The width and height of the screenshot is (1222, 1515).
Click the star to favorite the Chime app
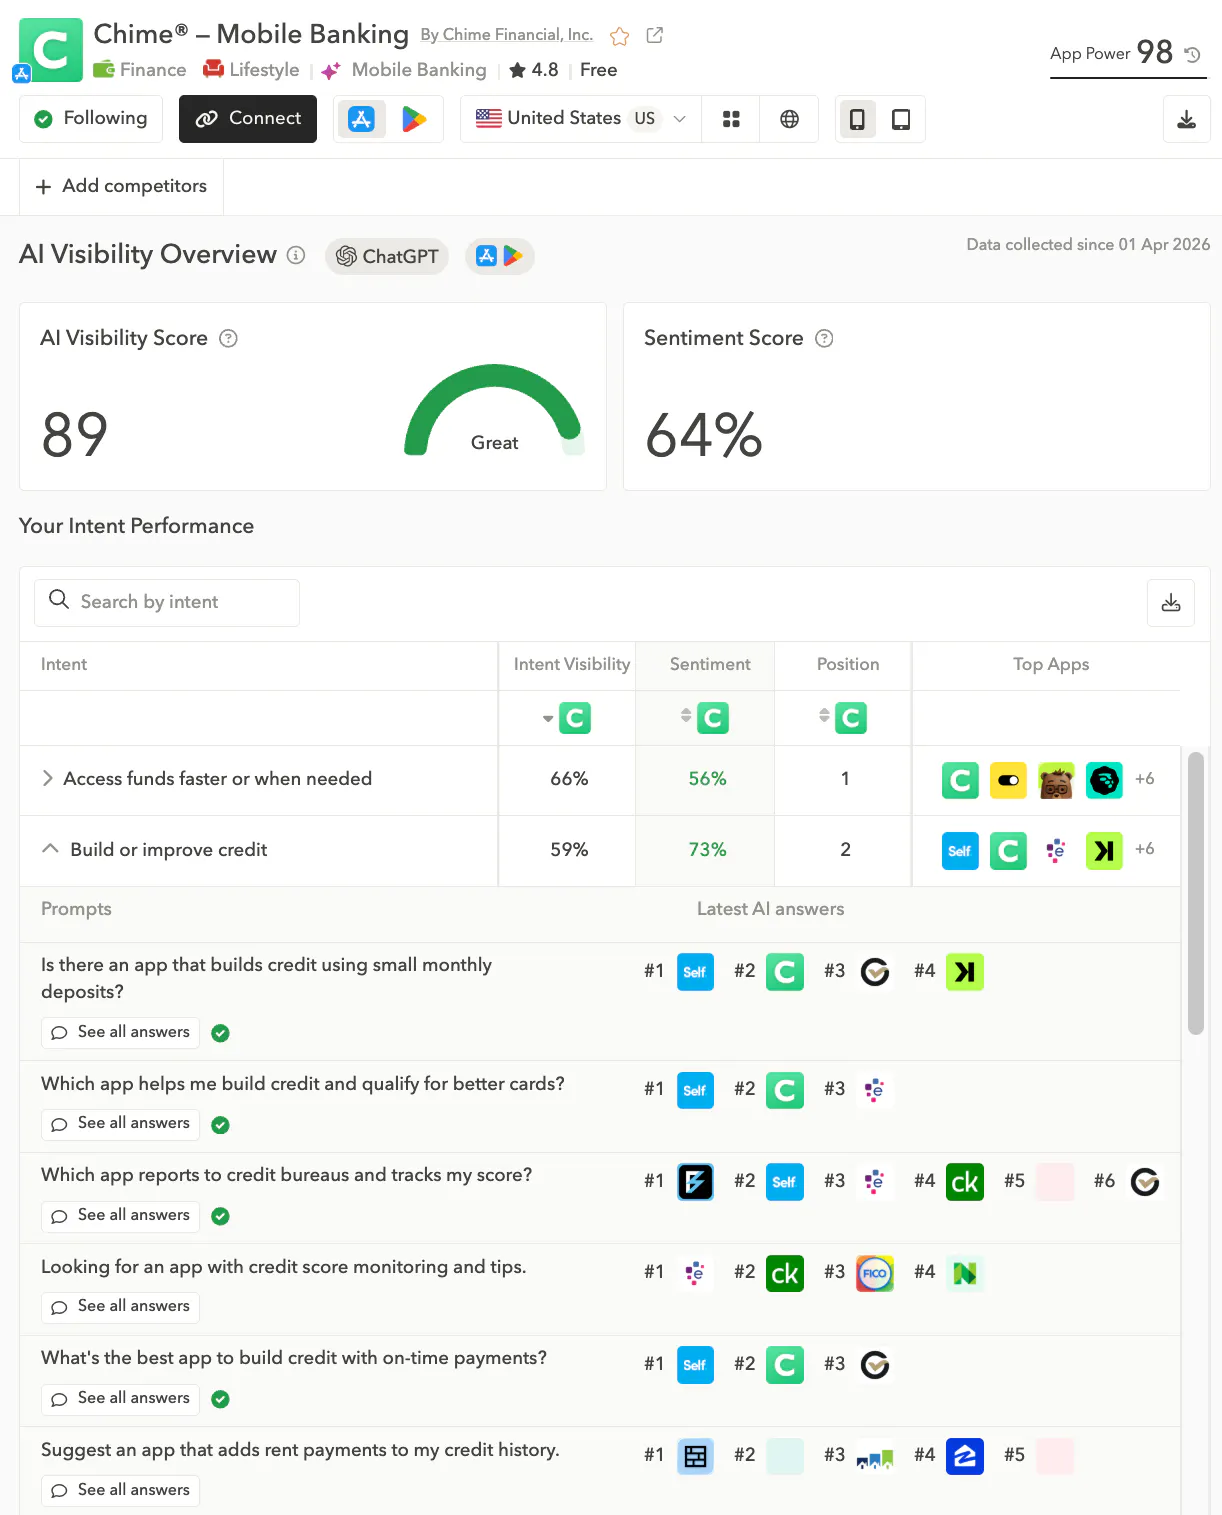[x=619, y=35]
